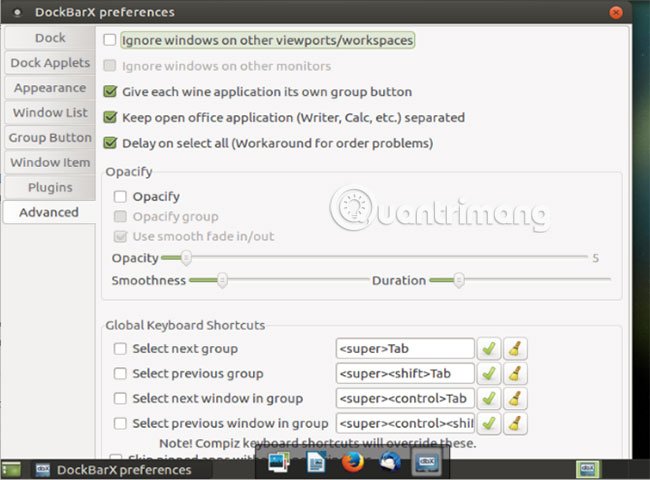Click the <super>Tab shortcut field
The height and width of the screenshot is (480, 650).
click(x=405, y=349)
